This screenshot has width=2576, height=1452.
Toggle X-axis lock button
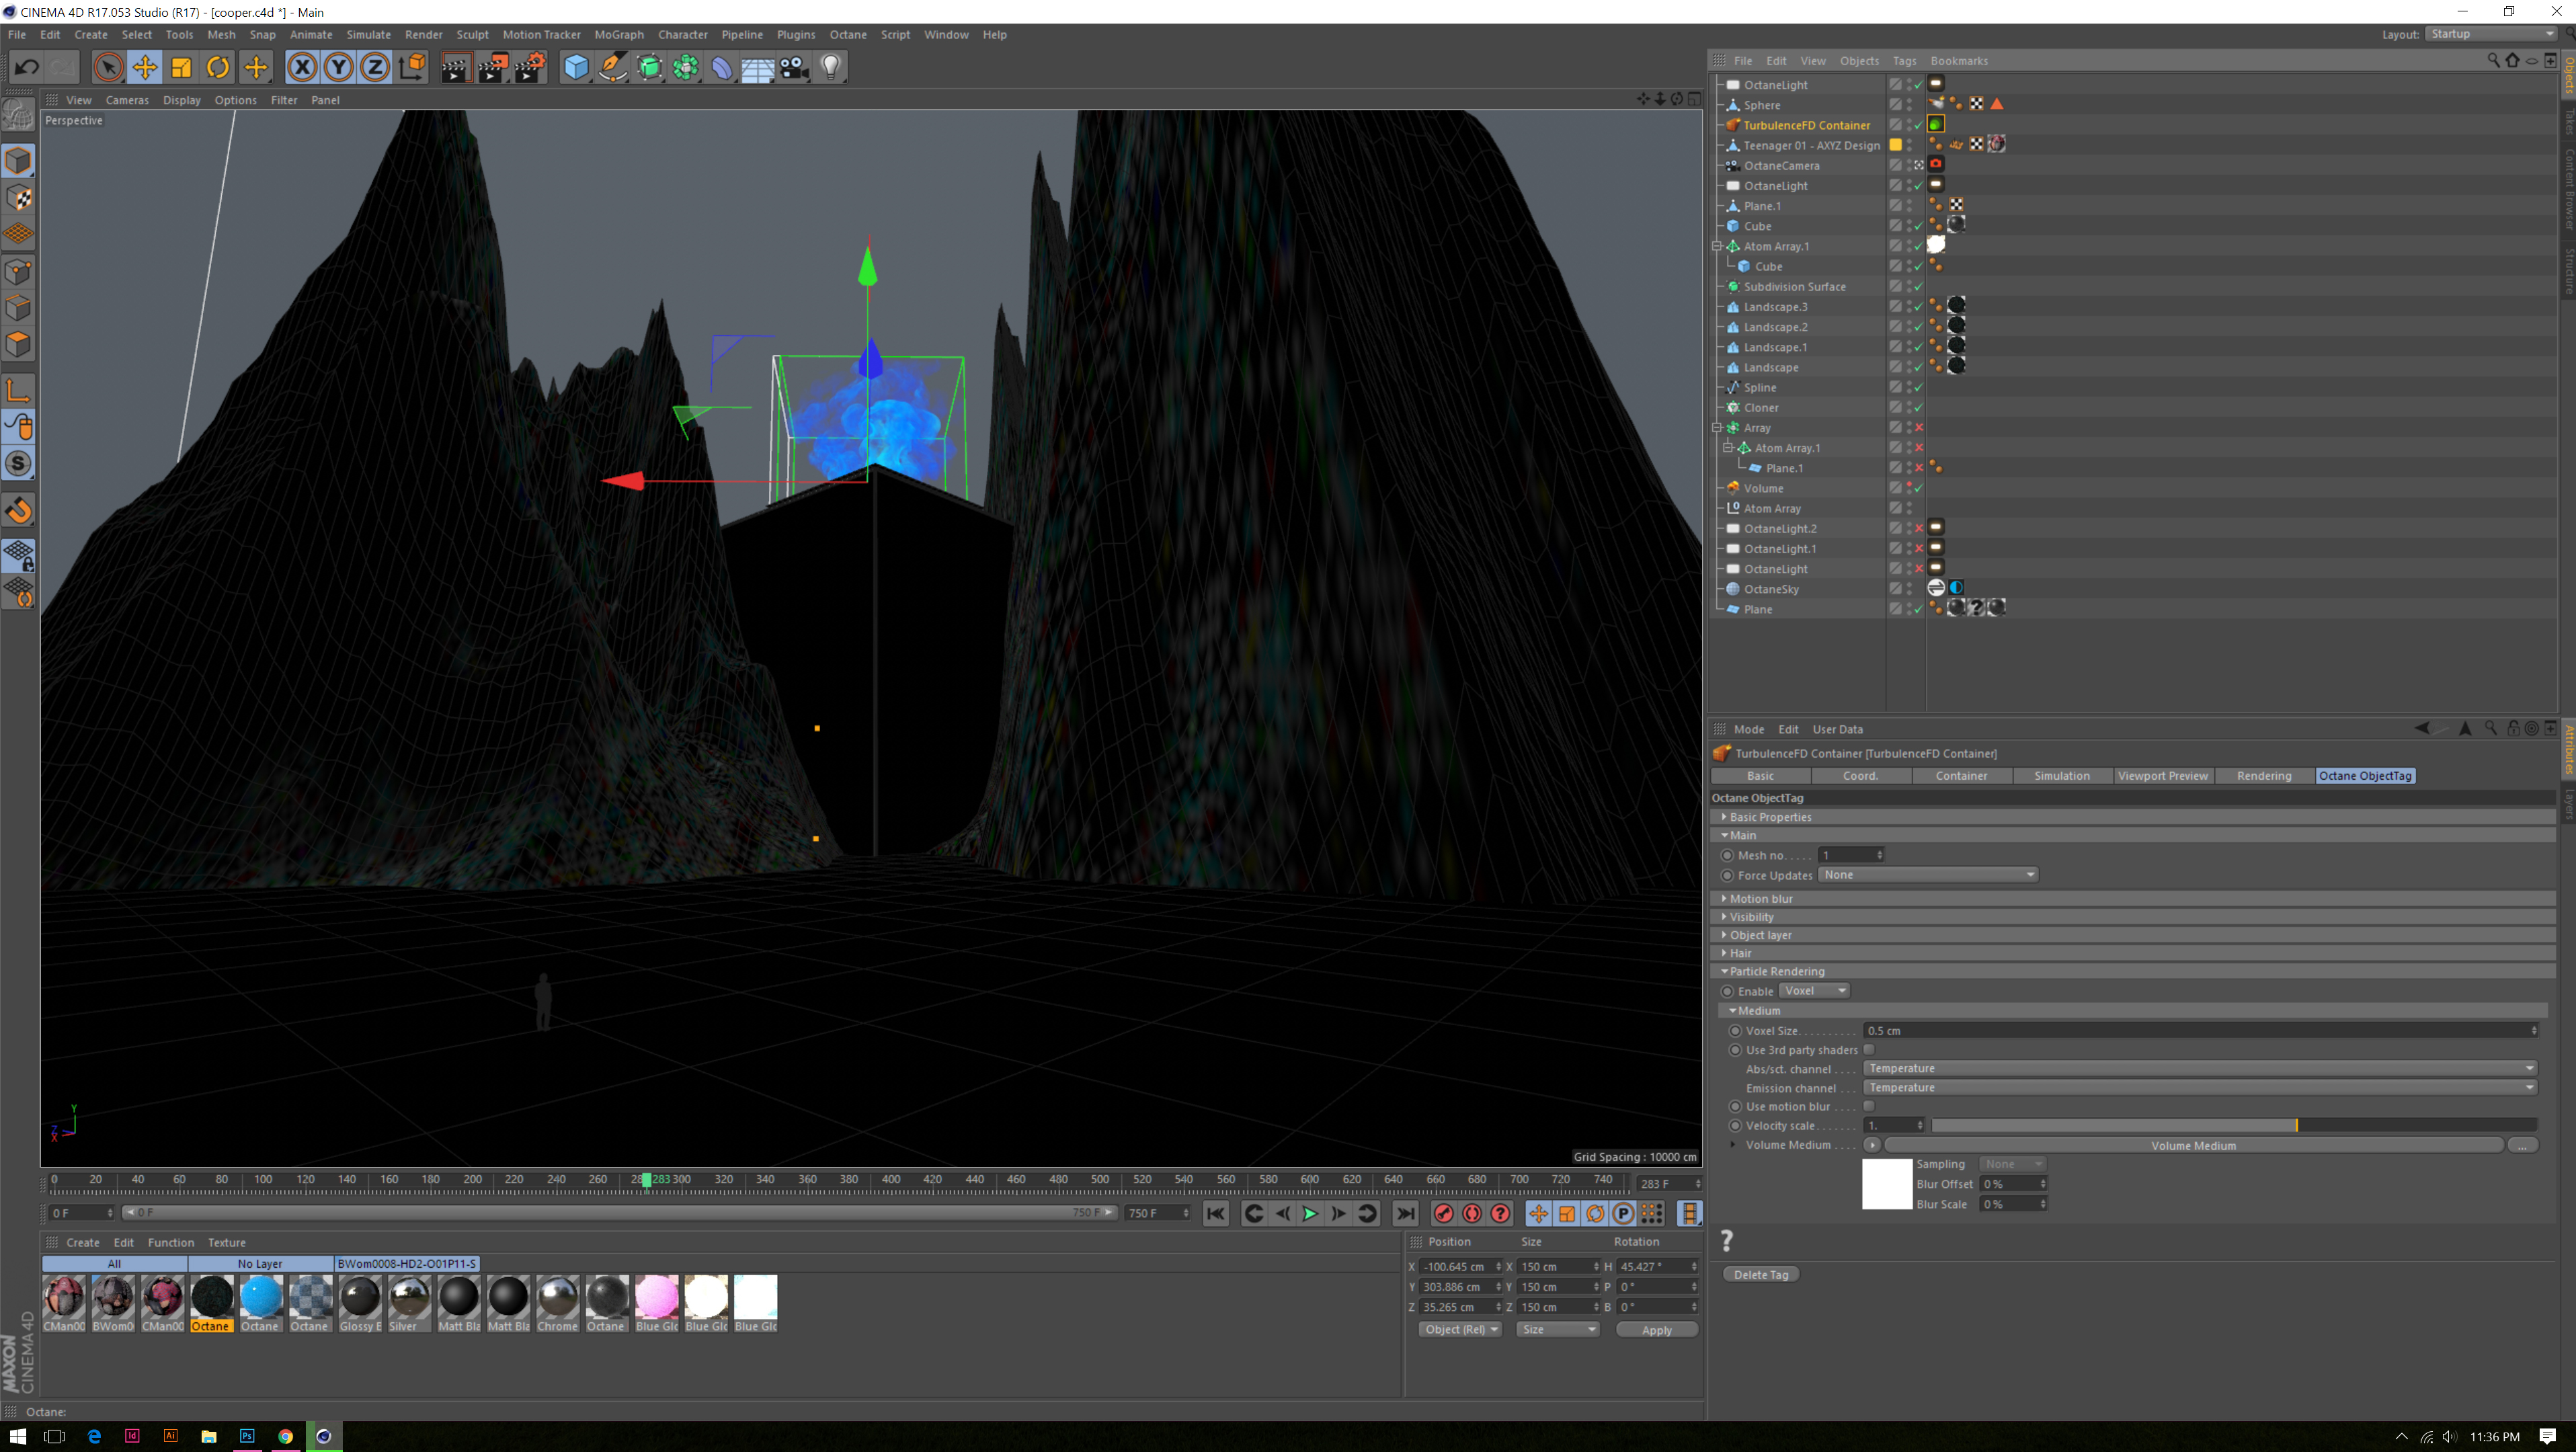[x=302, y=67]
